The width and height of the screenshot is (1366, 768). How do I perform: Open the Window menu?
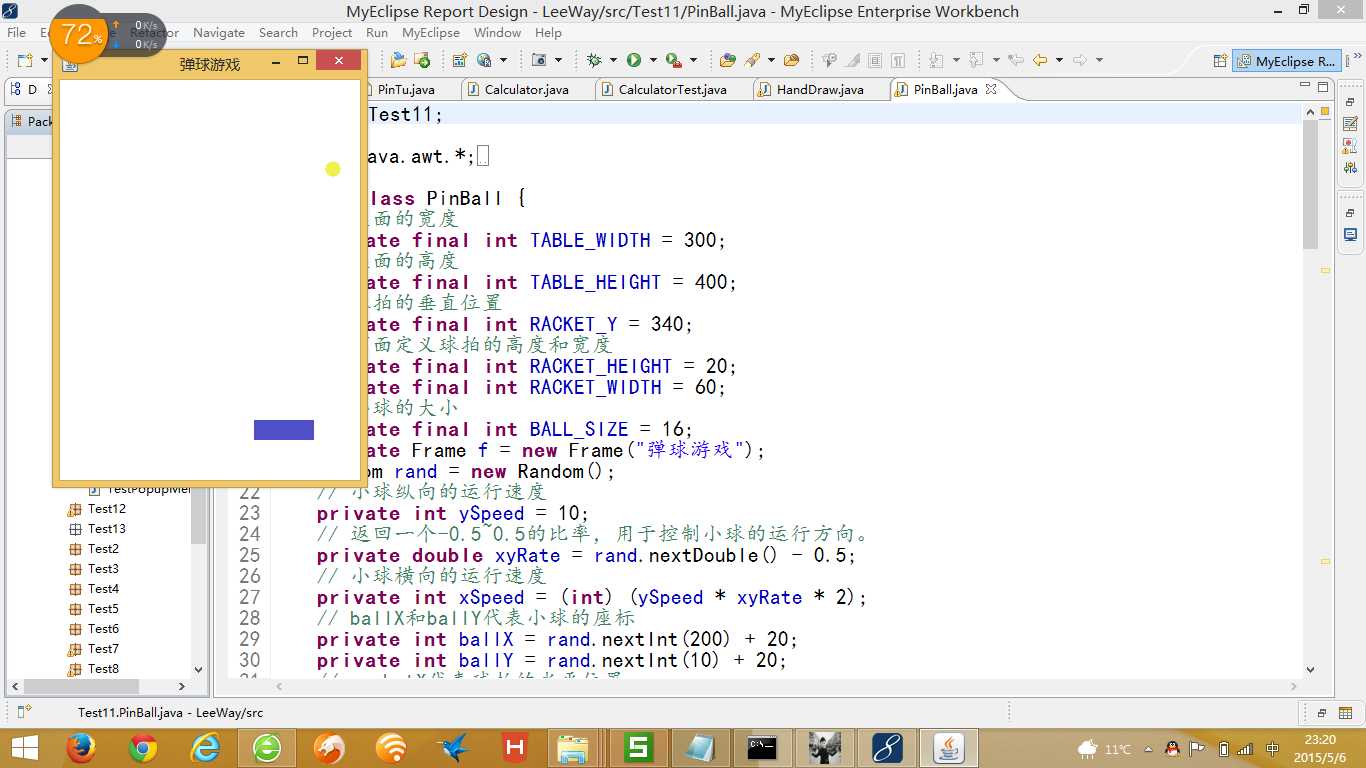[x=497, y=32]
